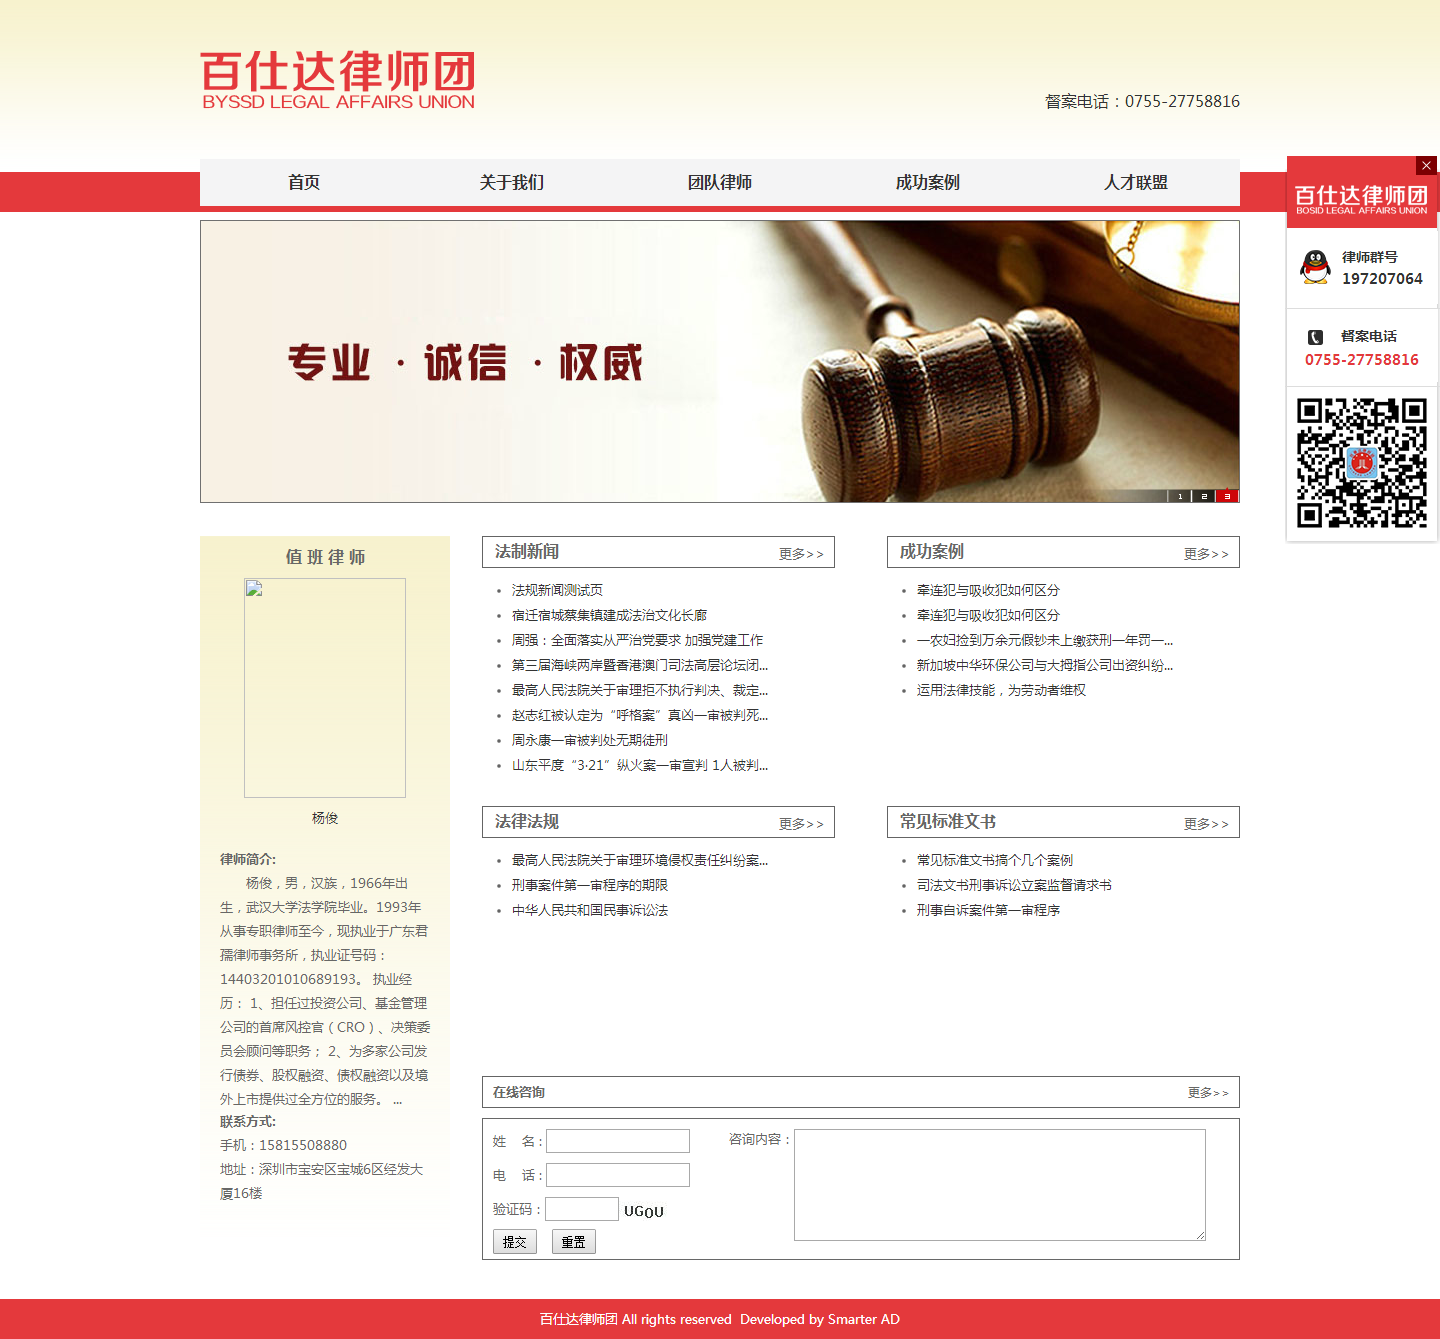Select banner slide 1
1440x1339 pixels.
1180,495
